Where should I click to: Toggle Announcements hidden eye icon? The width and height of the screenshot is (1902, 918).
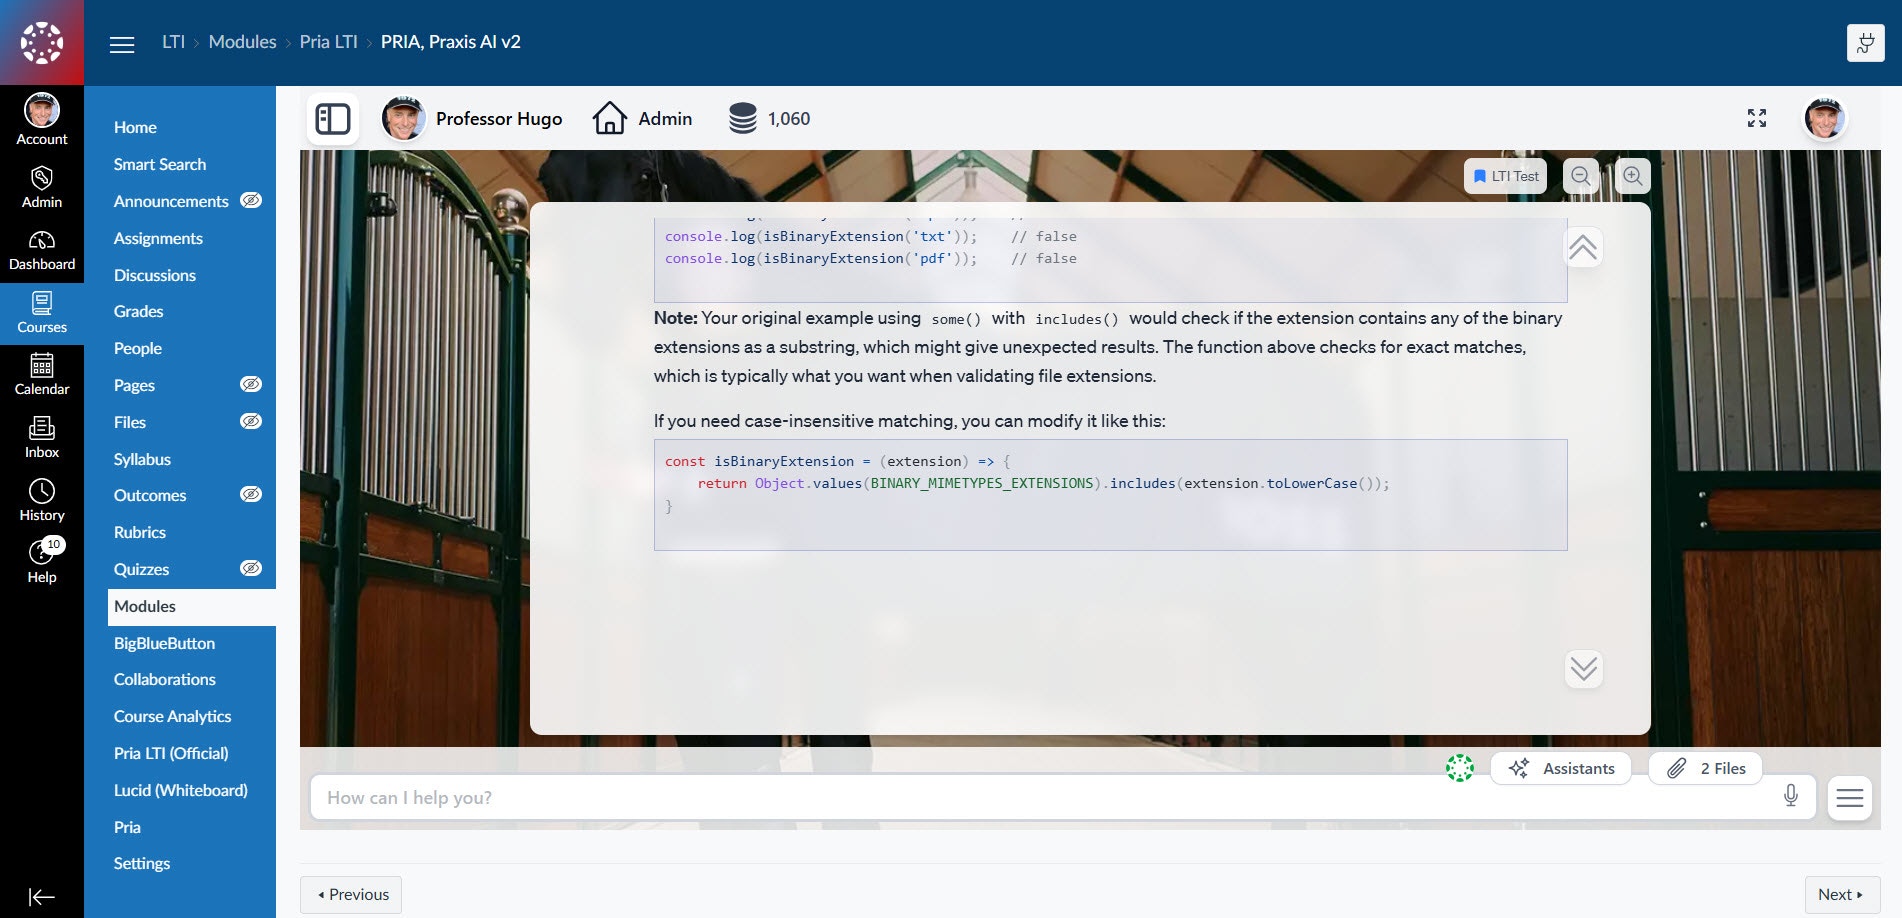(252, 200)
